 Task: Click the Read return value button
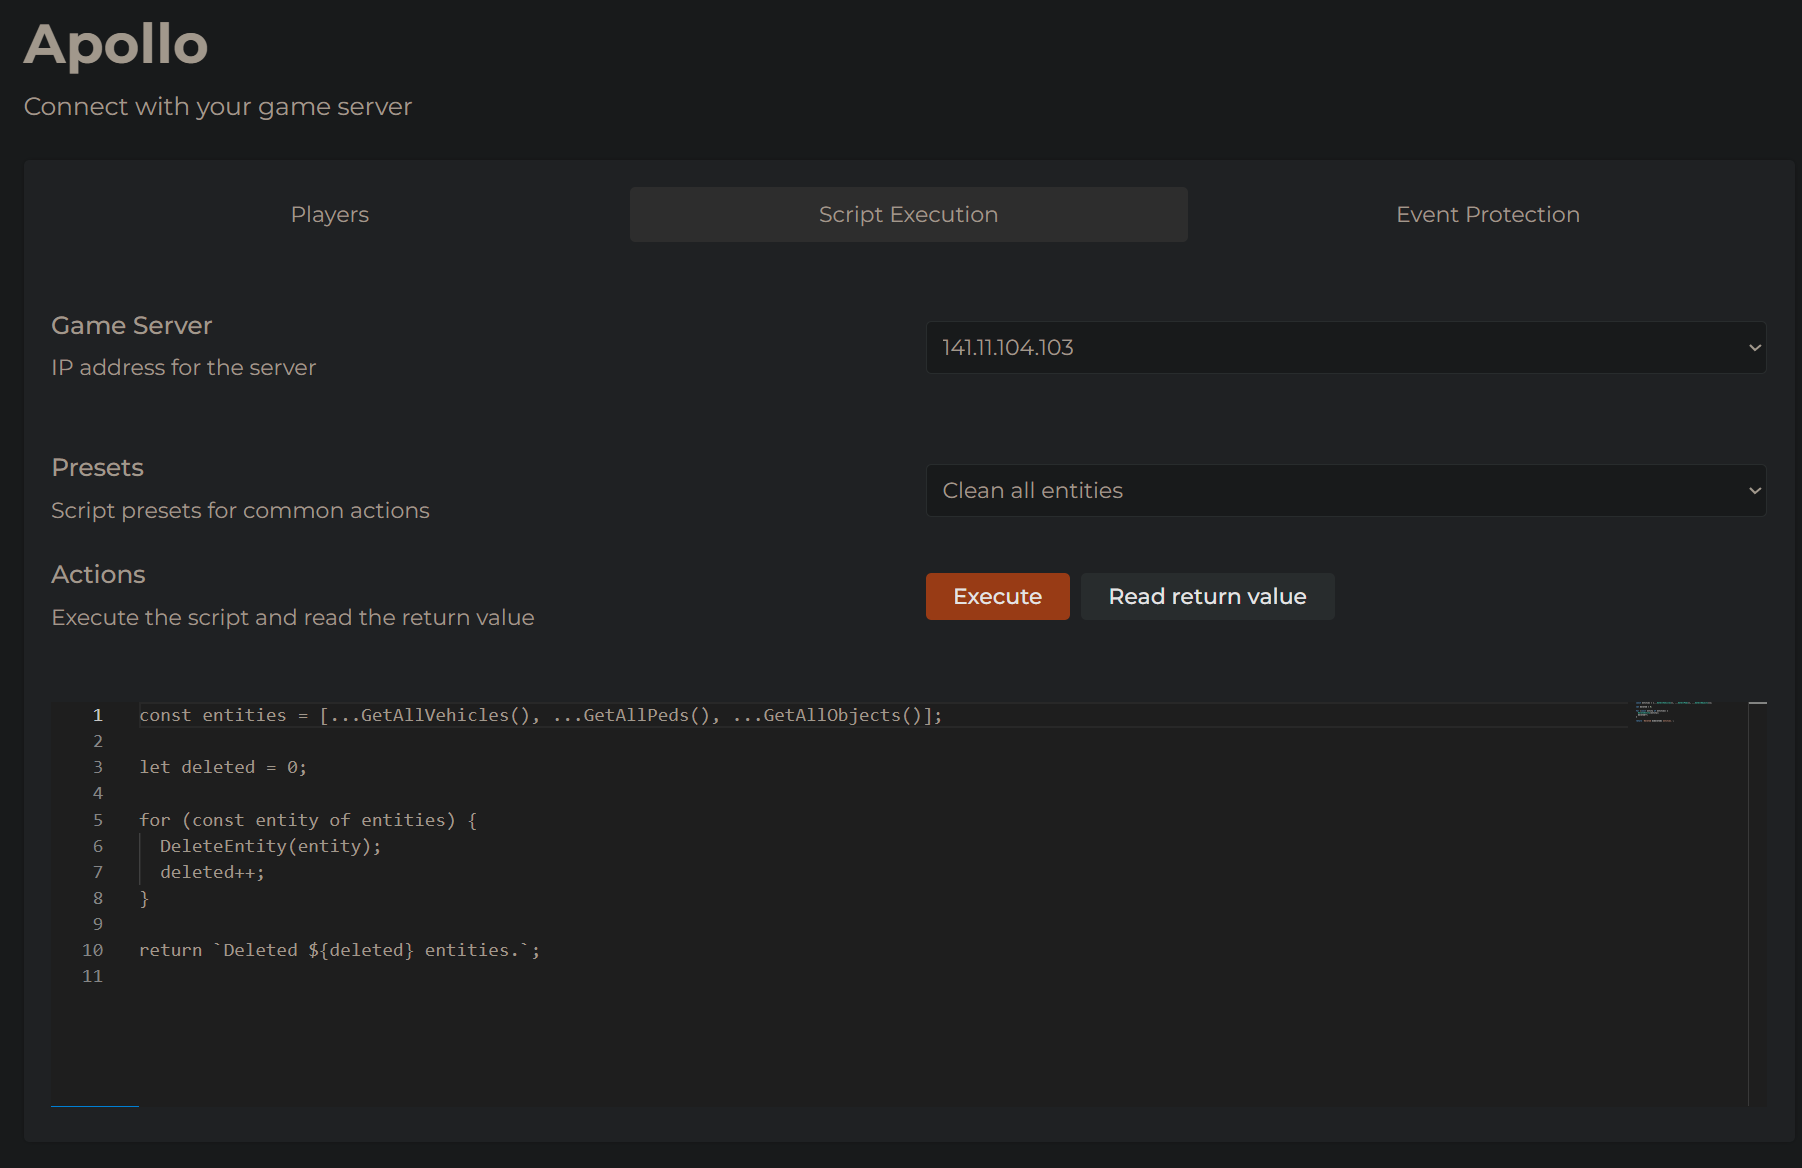(1207, 596)
